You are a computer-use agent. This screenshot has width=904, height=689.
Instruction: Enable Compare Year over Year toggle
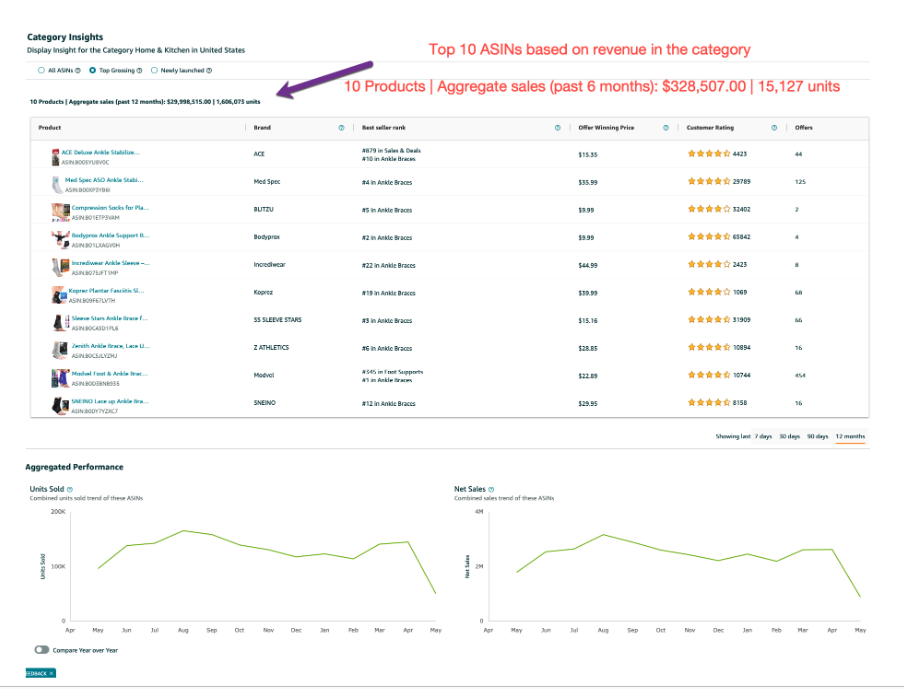(x=41, y=649)
